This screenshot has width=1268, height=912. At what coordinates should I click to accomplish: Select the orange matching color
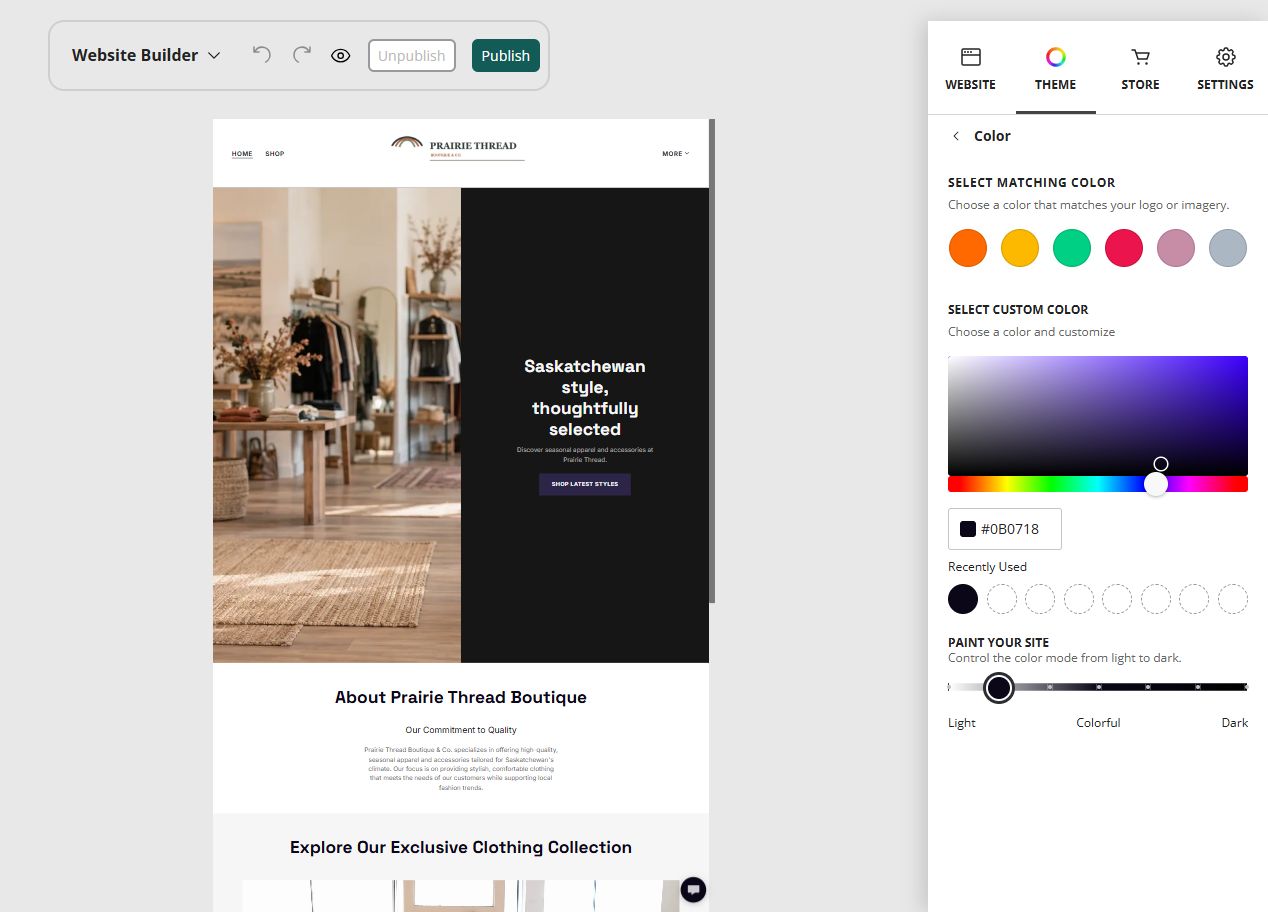pos(968,248)
